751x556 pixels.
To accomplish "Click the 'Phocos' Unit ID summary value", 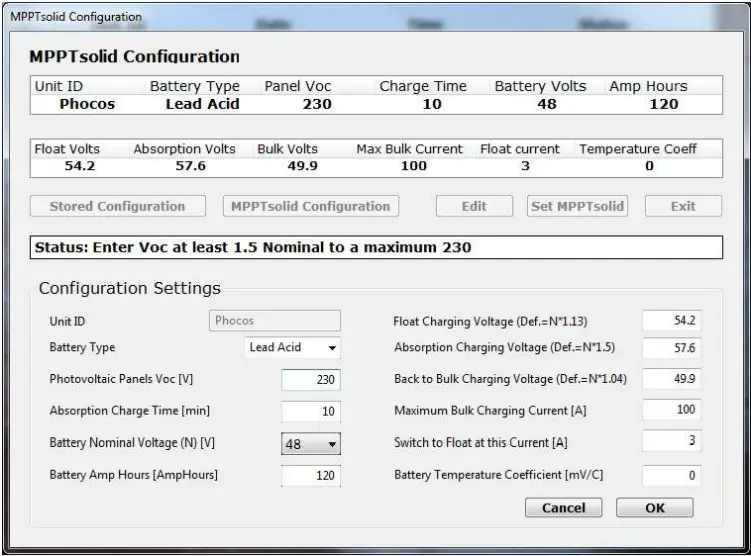I will click(x=87, y=104).
